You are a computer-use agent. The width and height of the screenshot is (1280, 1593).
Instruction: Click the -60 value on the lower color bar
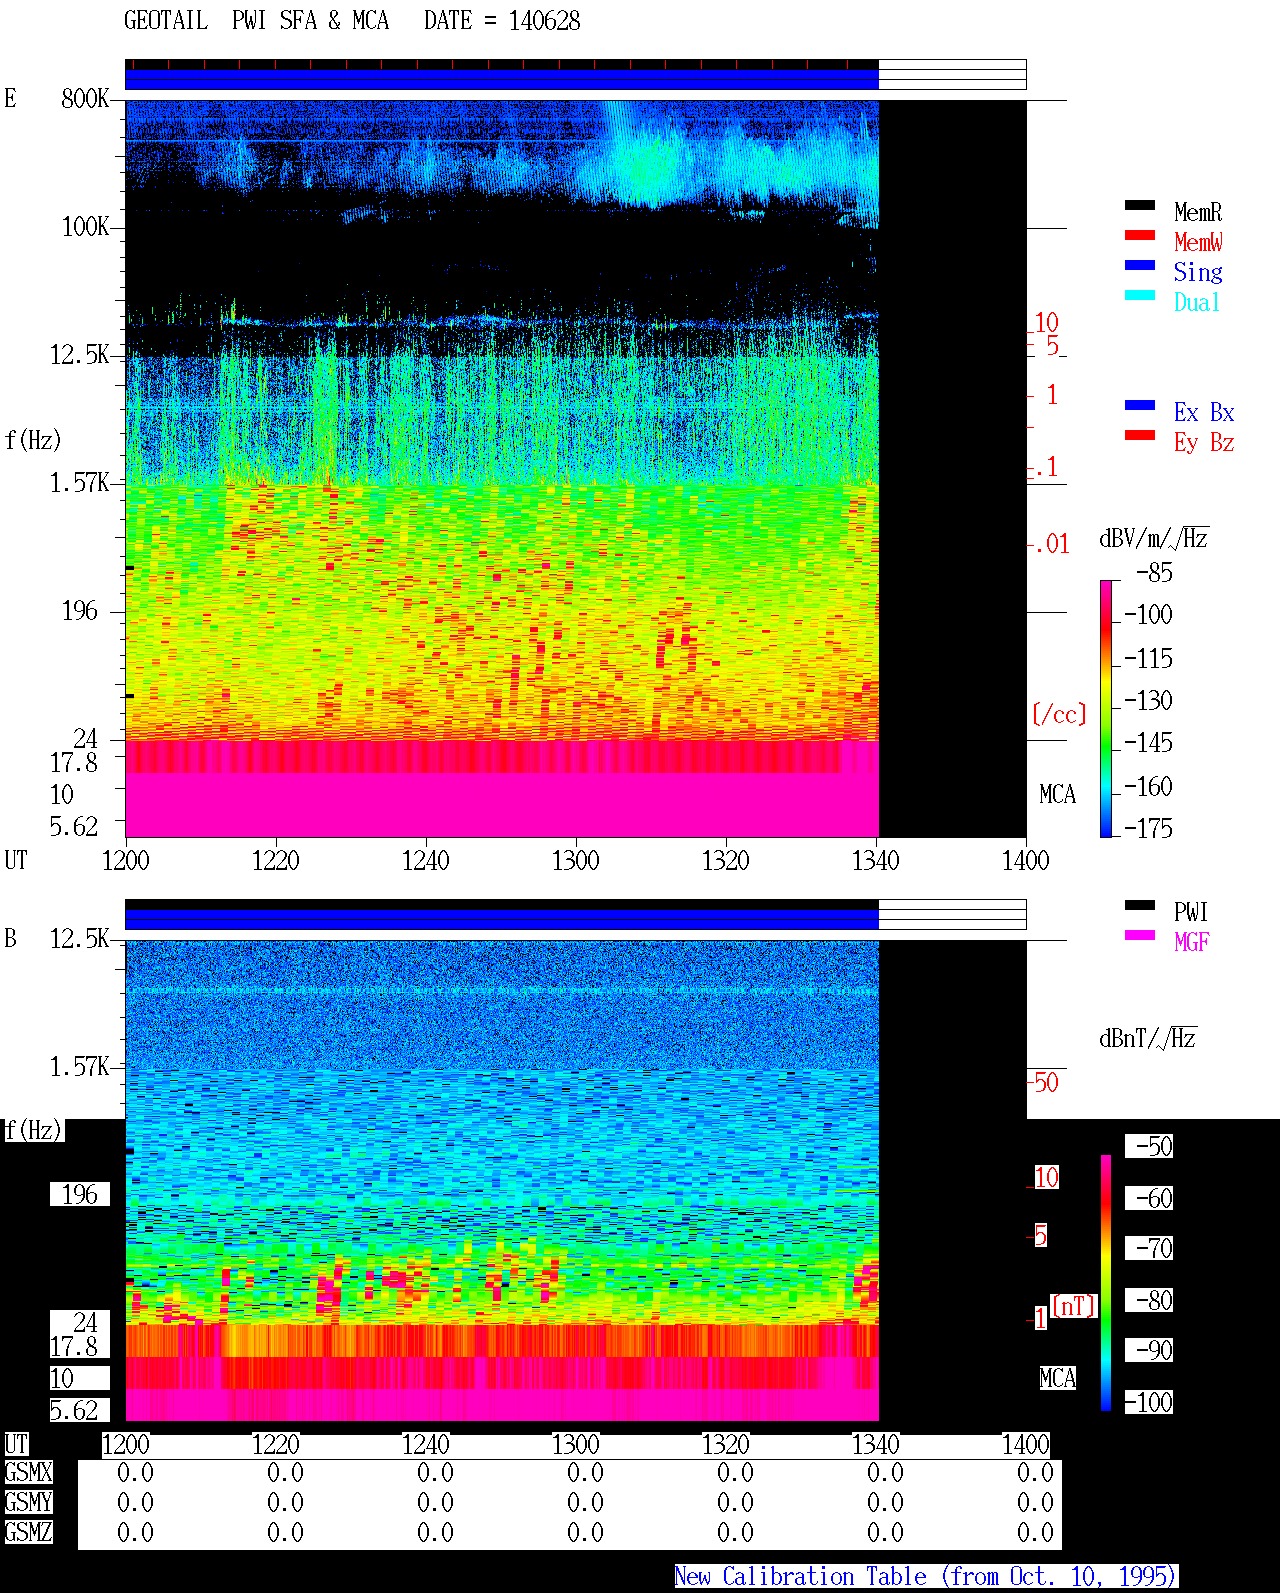[x=1149, y=1198]
